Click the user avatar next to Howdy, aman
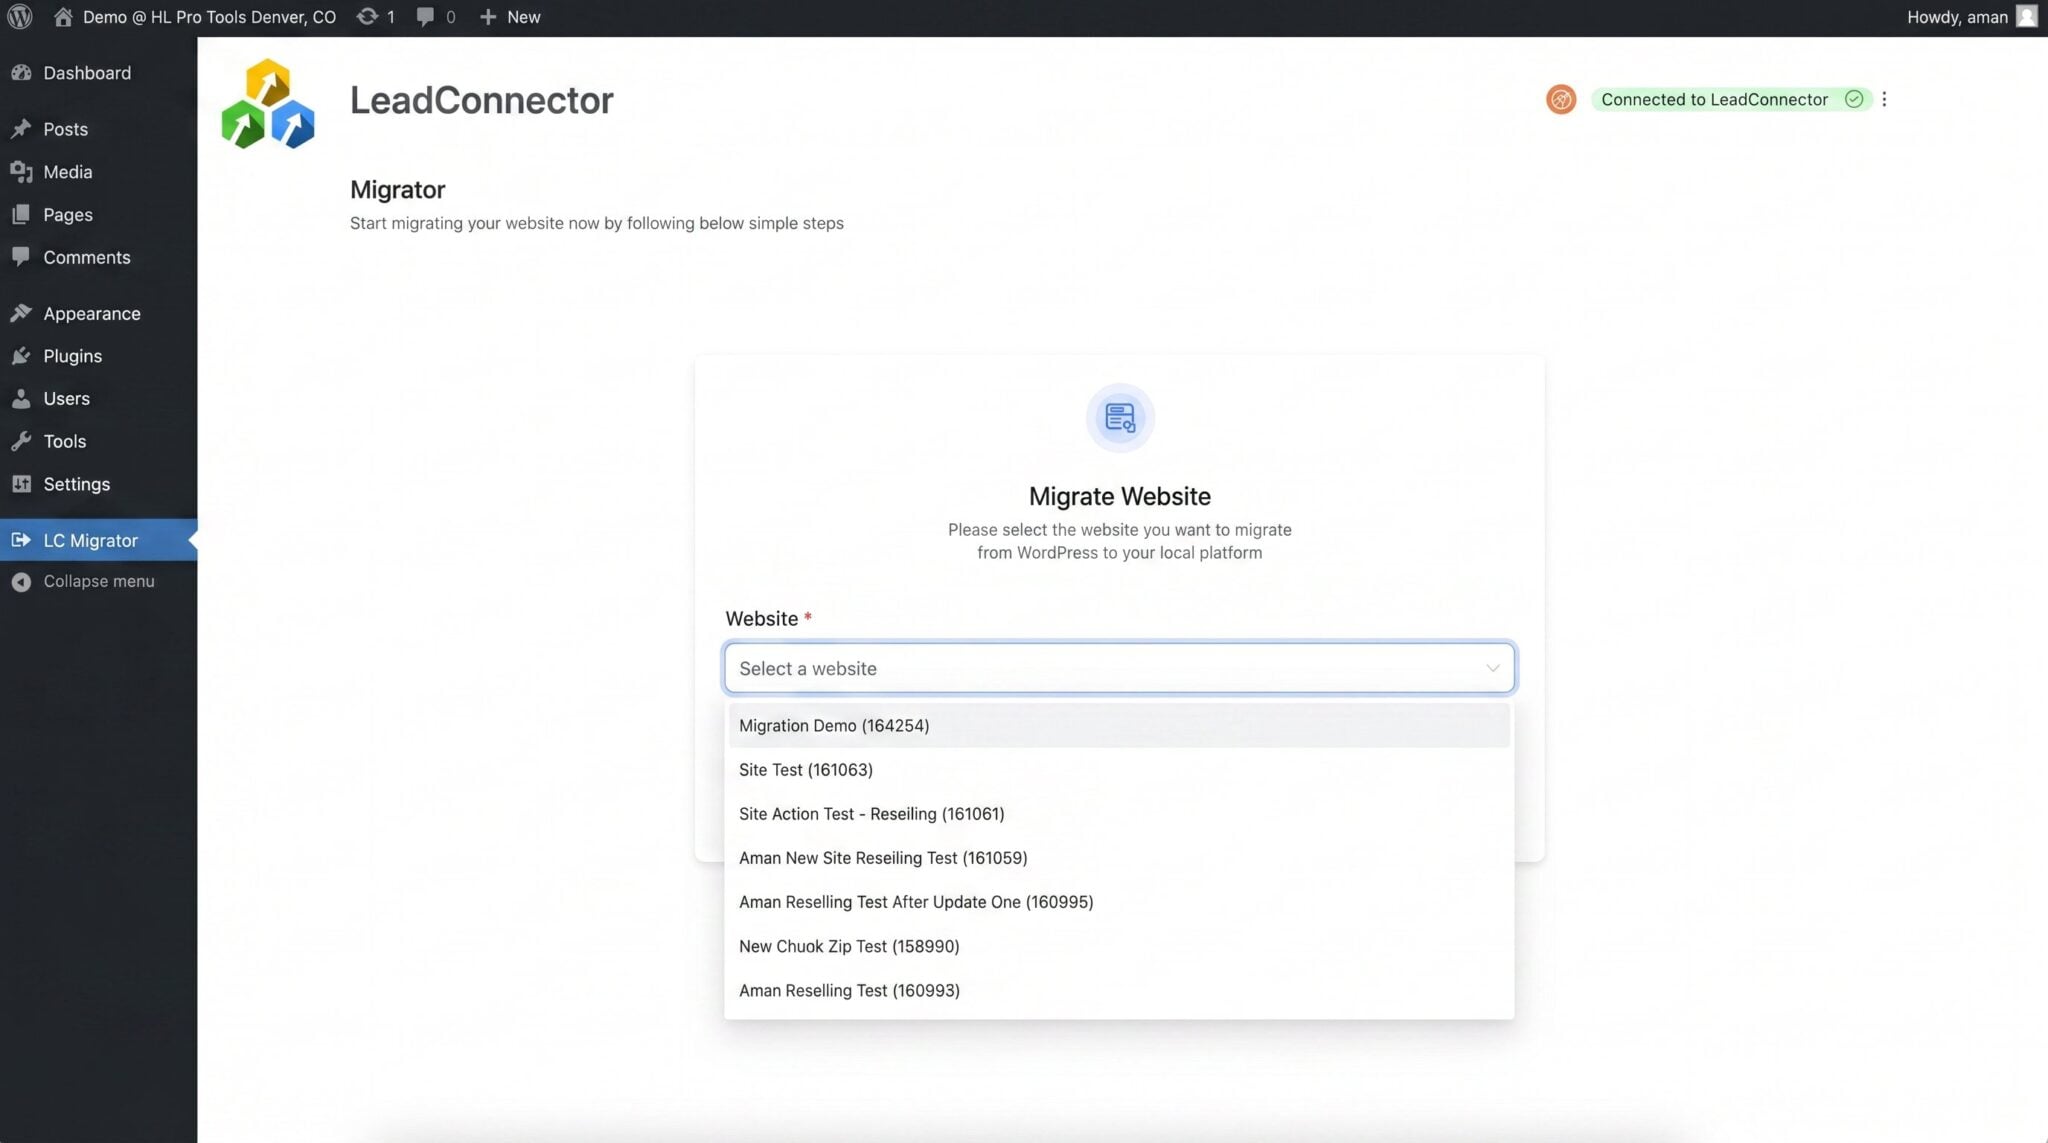Image resolution: width=2048 pixels, height=1143 pixels. [2027, 17]
